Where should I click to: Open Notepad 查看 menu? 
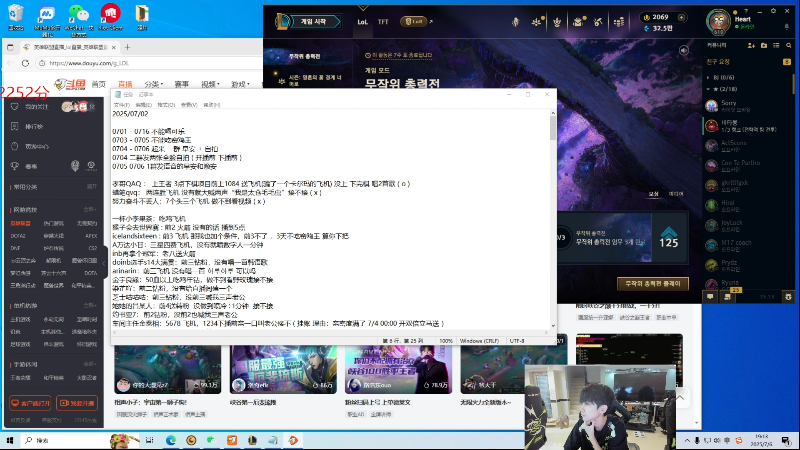coord(189,105)
